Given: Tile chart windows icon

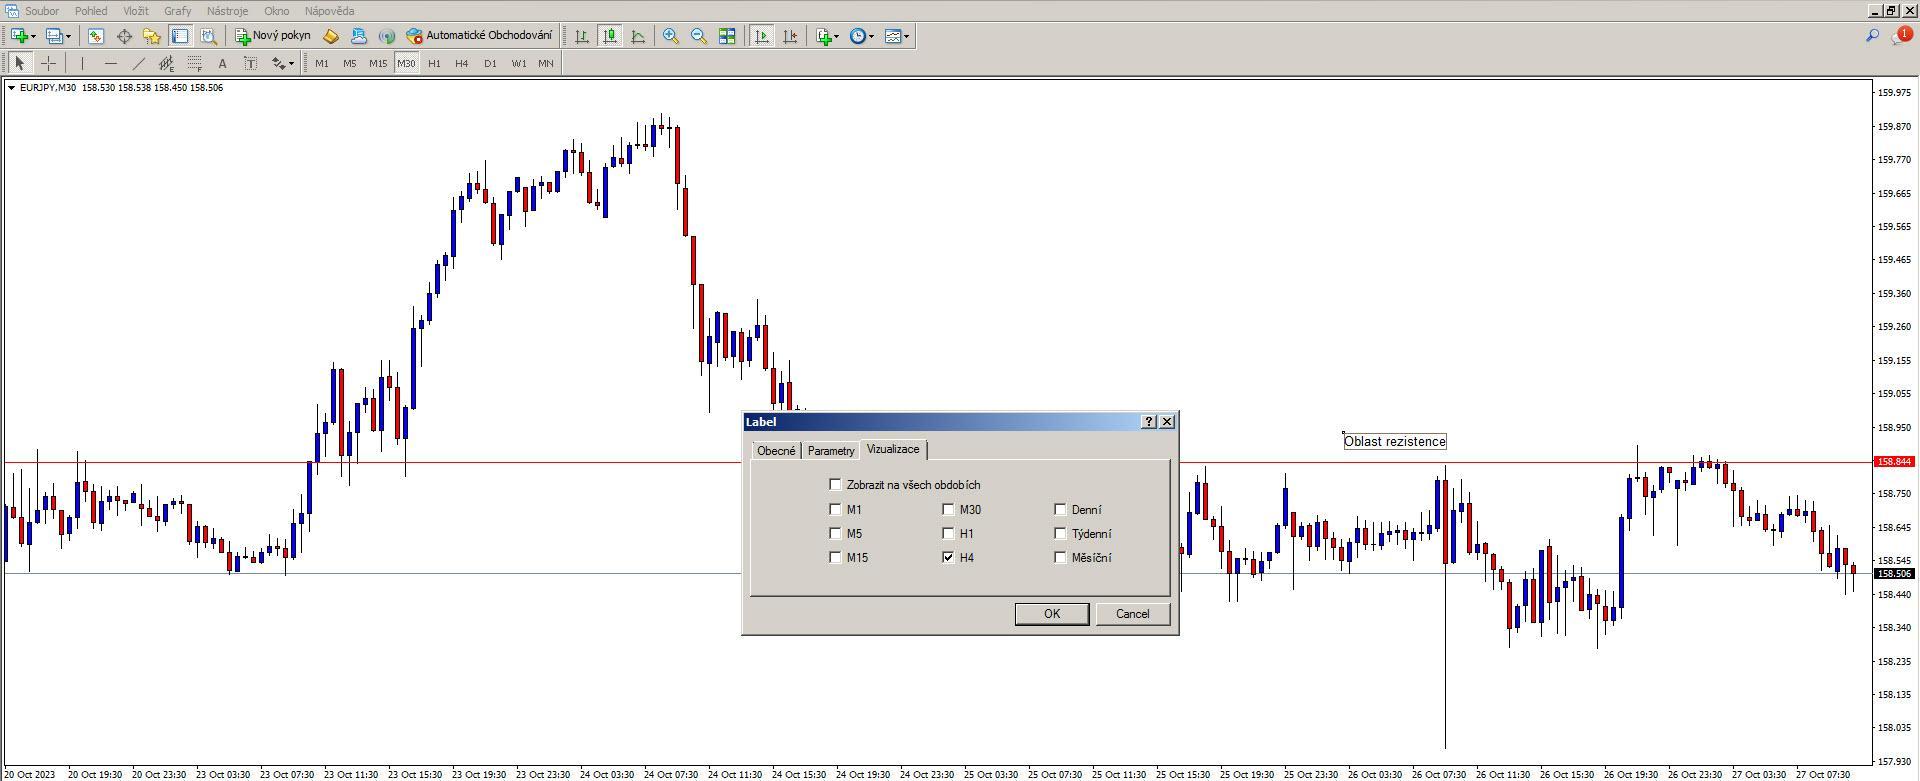Looking at the screenshot, I should click(727, 36).
